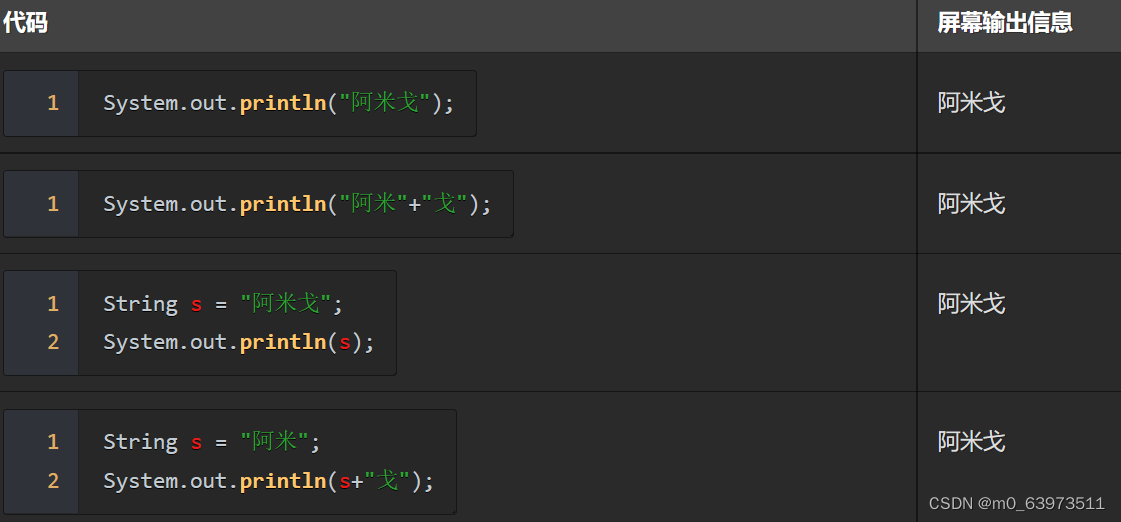Click the code line String s = "阿米";

coord(212,442)
